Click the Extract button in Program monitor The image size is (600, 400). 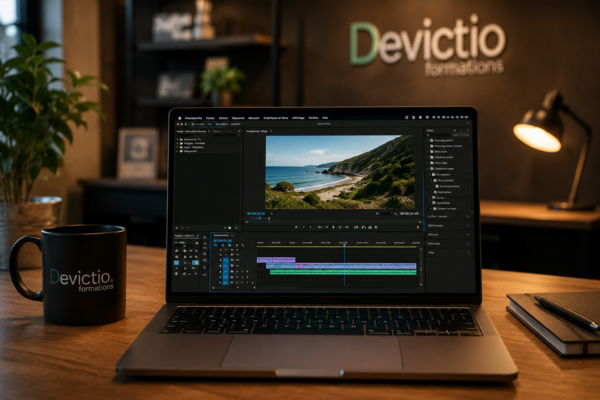click(364, 227)
